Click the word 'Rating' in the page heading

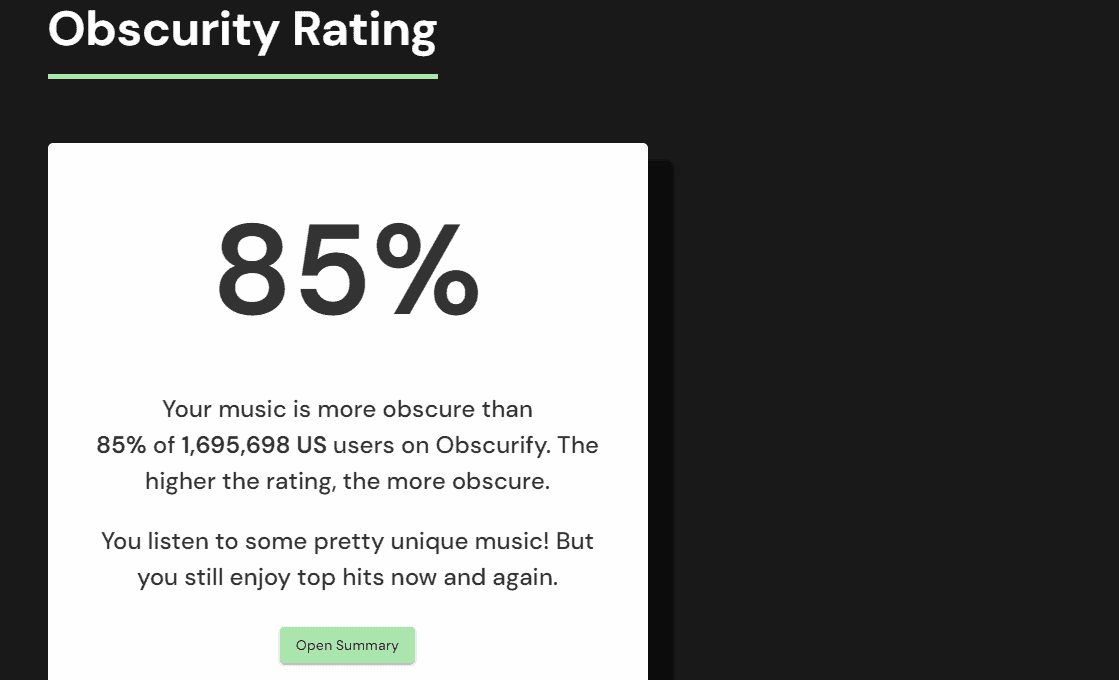pos(365,30)
